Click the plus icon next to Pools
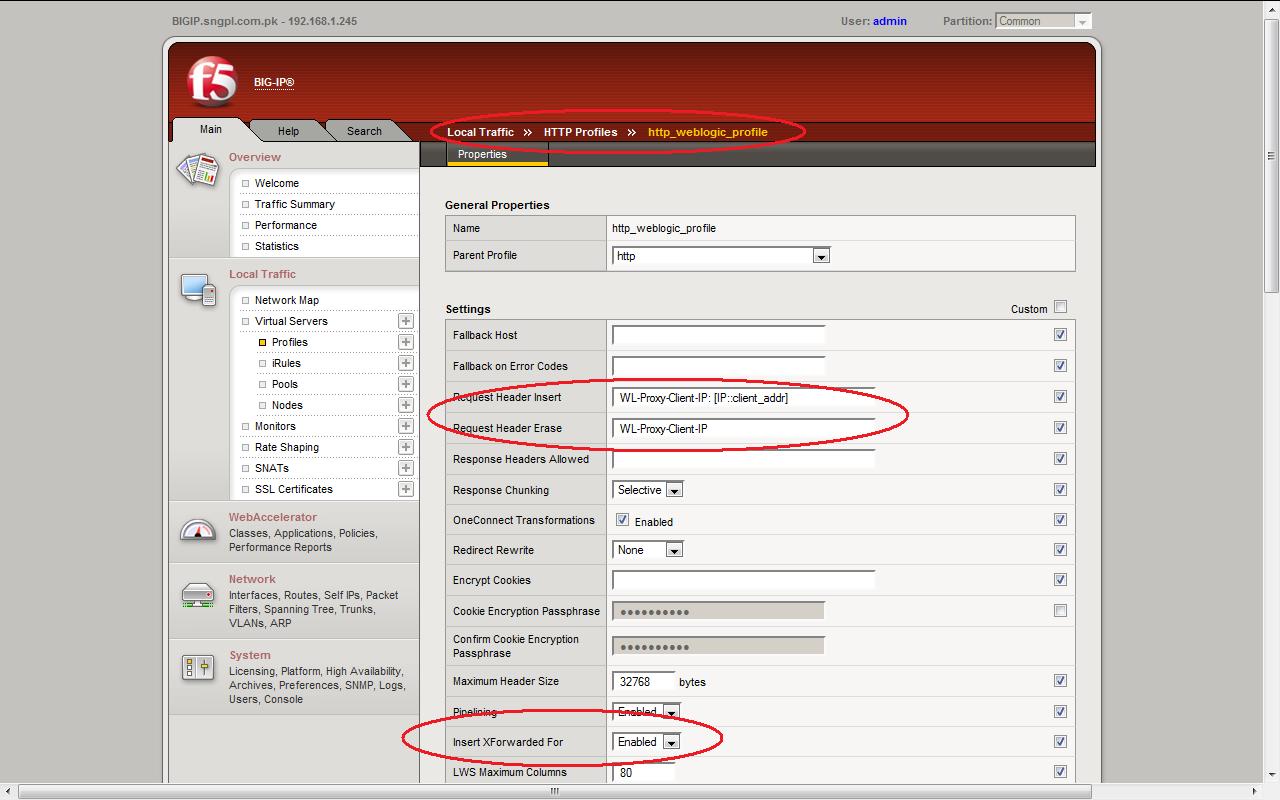This screenshot has width=1280, height=800. [x=407, y=384]
